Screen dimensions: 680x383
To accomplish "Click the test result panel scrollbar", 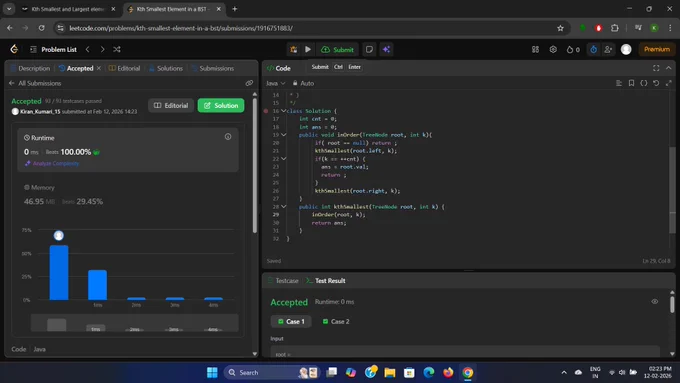I will [672, 304].
